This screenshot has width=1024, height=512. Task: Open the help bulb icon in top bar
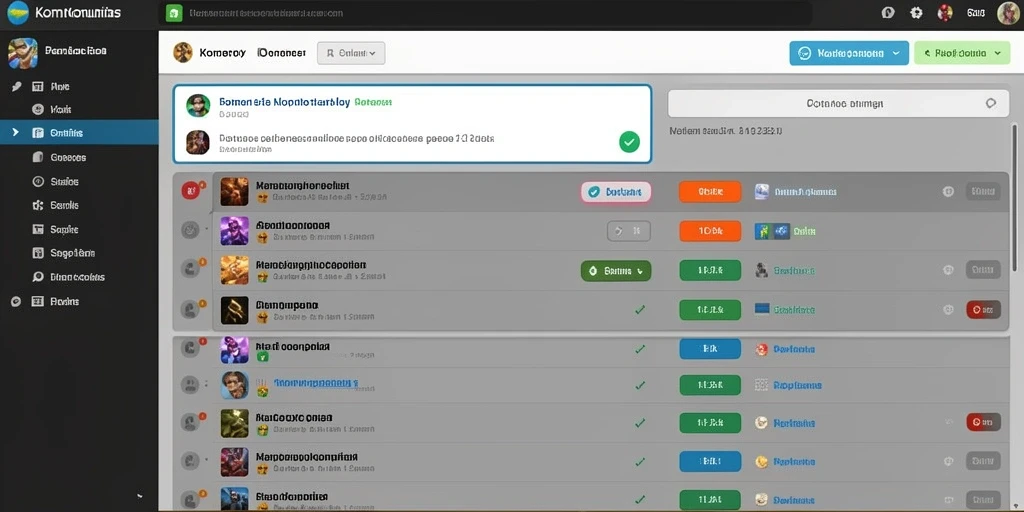[x=888, y=12]
